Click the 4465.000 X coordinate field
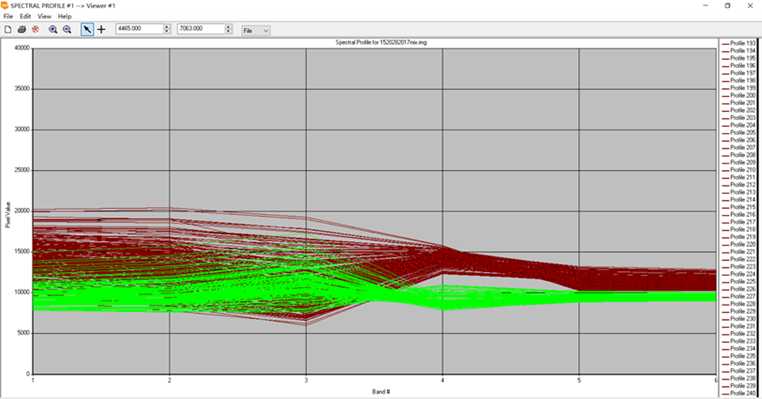The image size is (762, 399). point(139,29)
